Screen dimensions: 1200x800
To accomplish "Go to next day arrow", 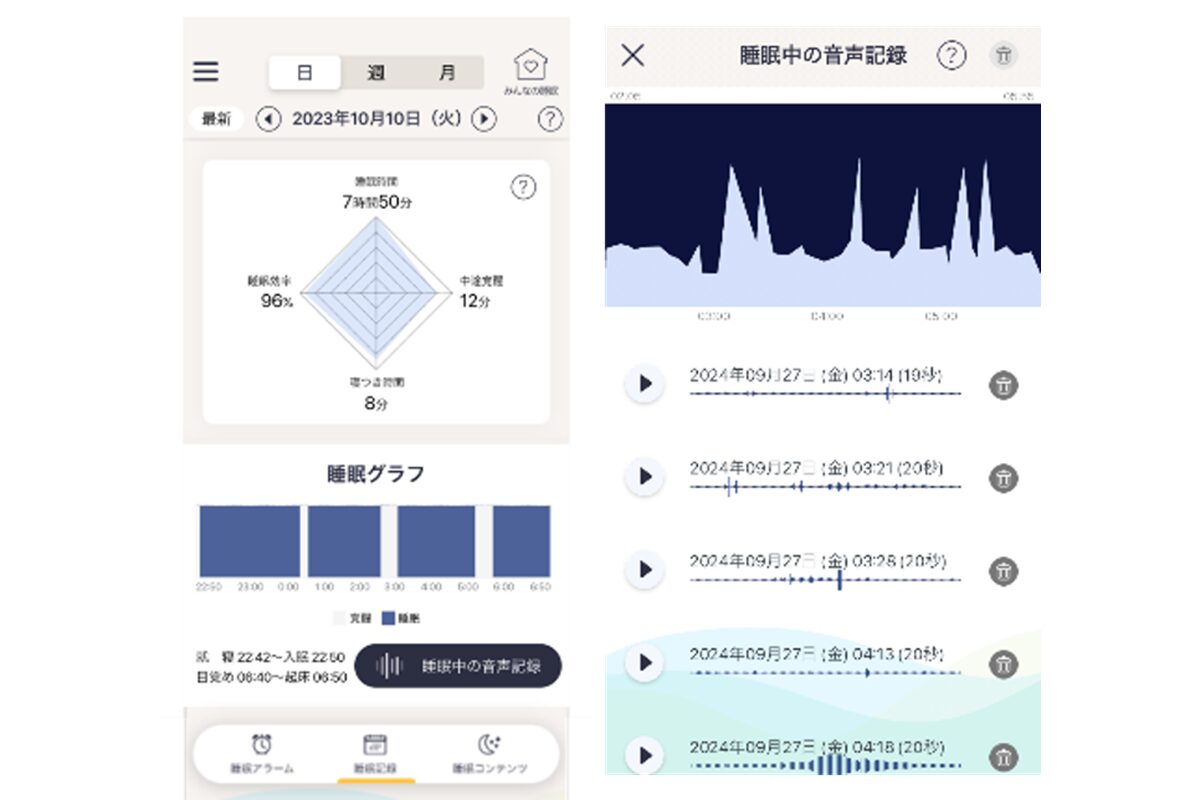I will coord(484,119).
